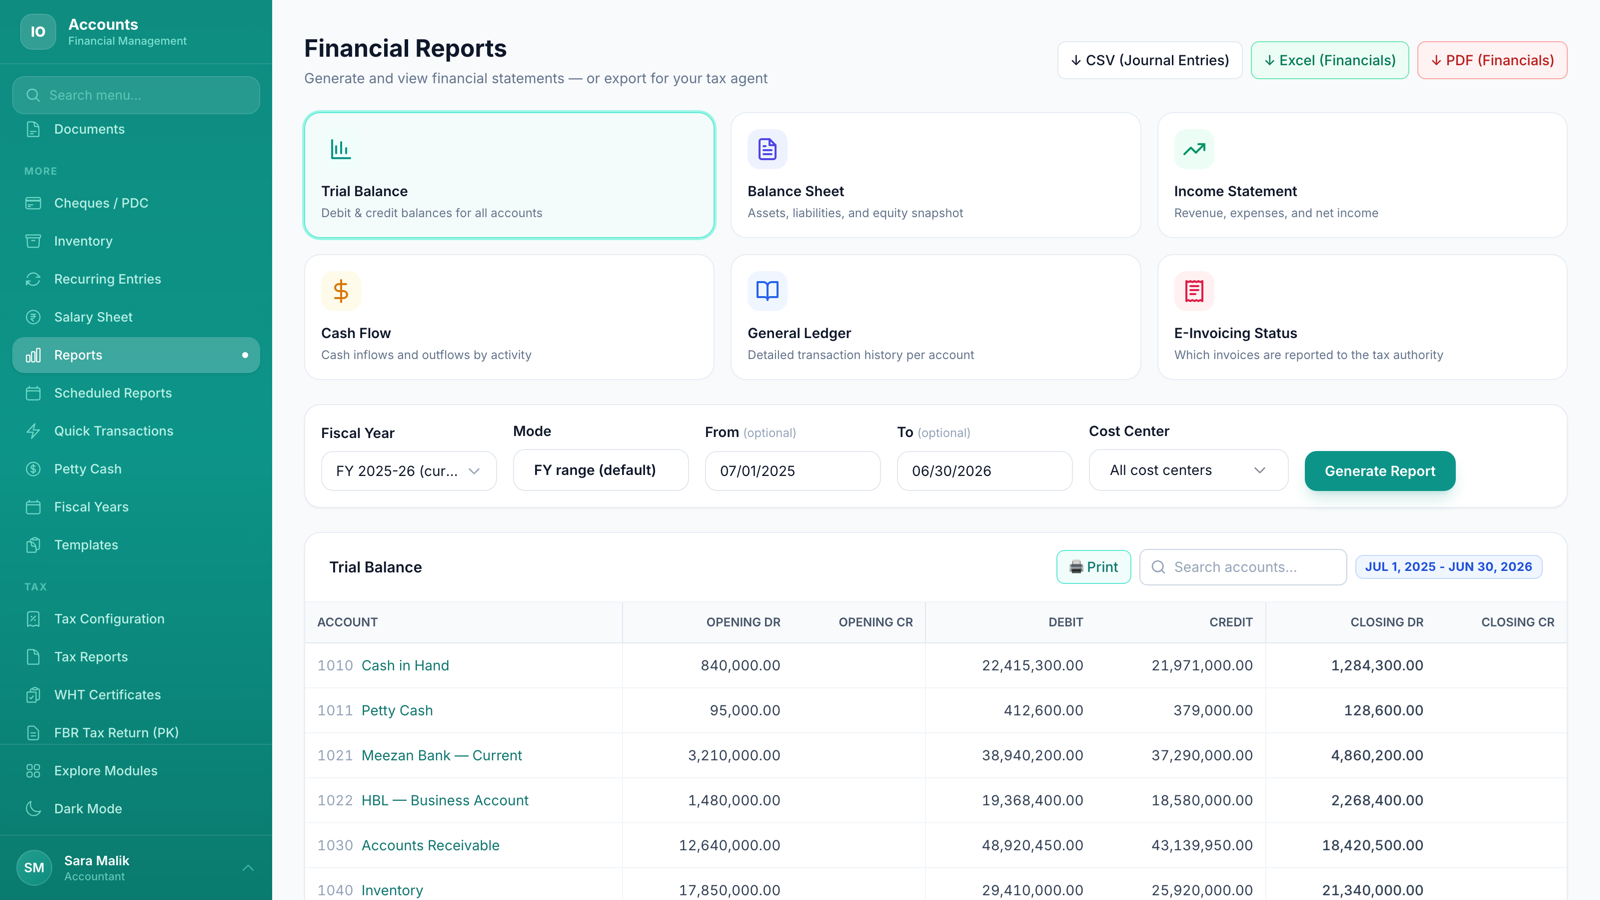This screenshot has width=1600, height=900.
Task: Download PDF (Financials)
Action: [x=1492, y=60]
